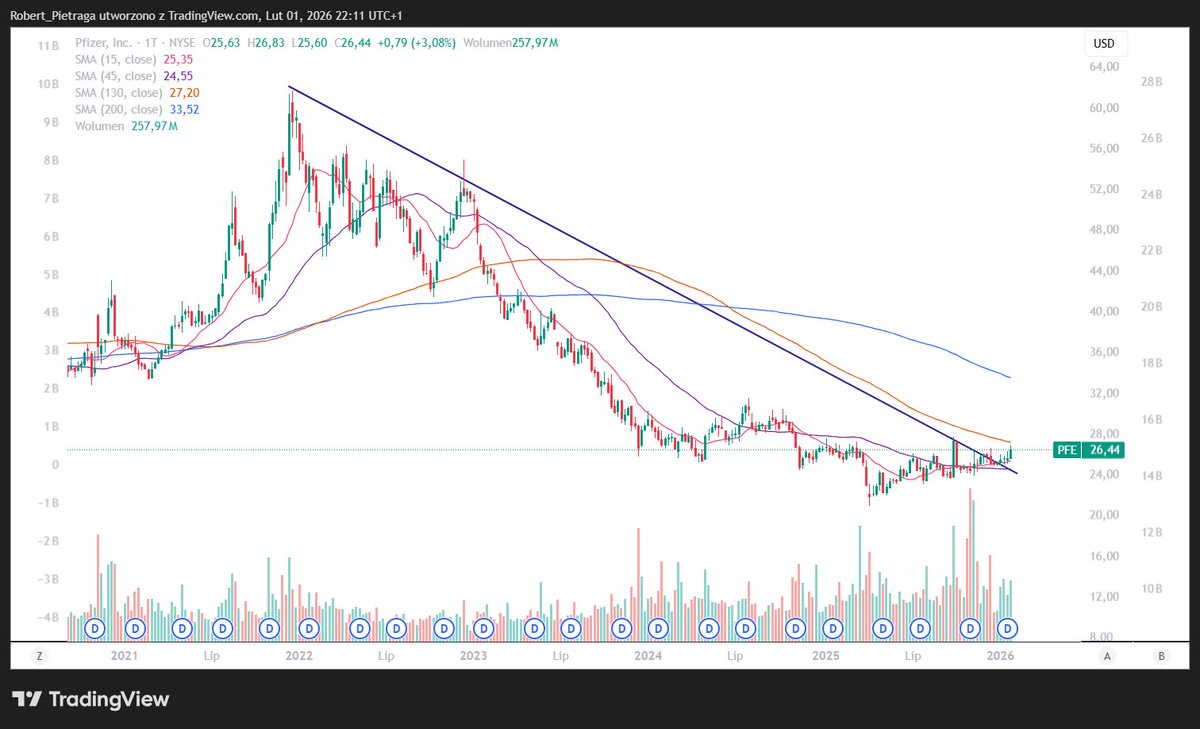Click the first dividend D marker on the timeline

[96, 628]
